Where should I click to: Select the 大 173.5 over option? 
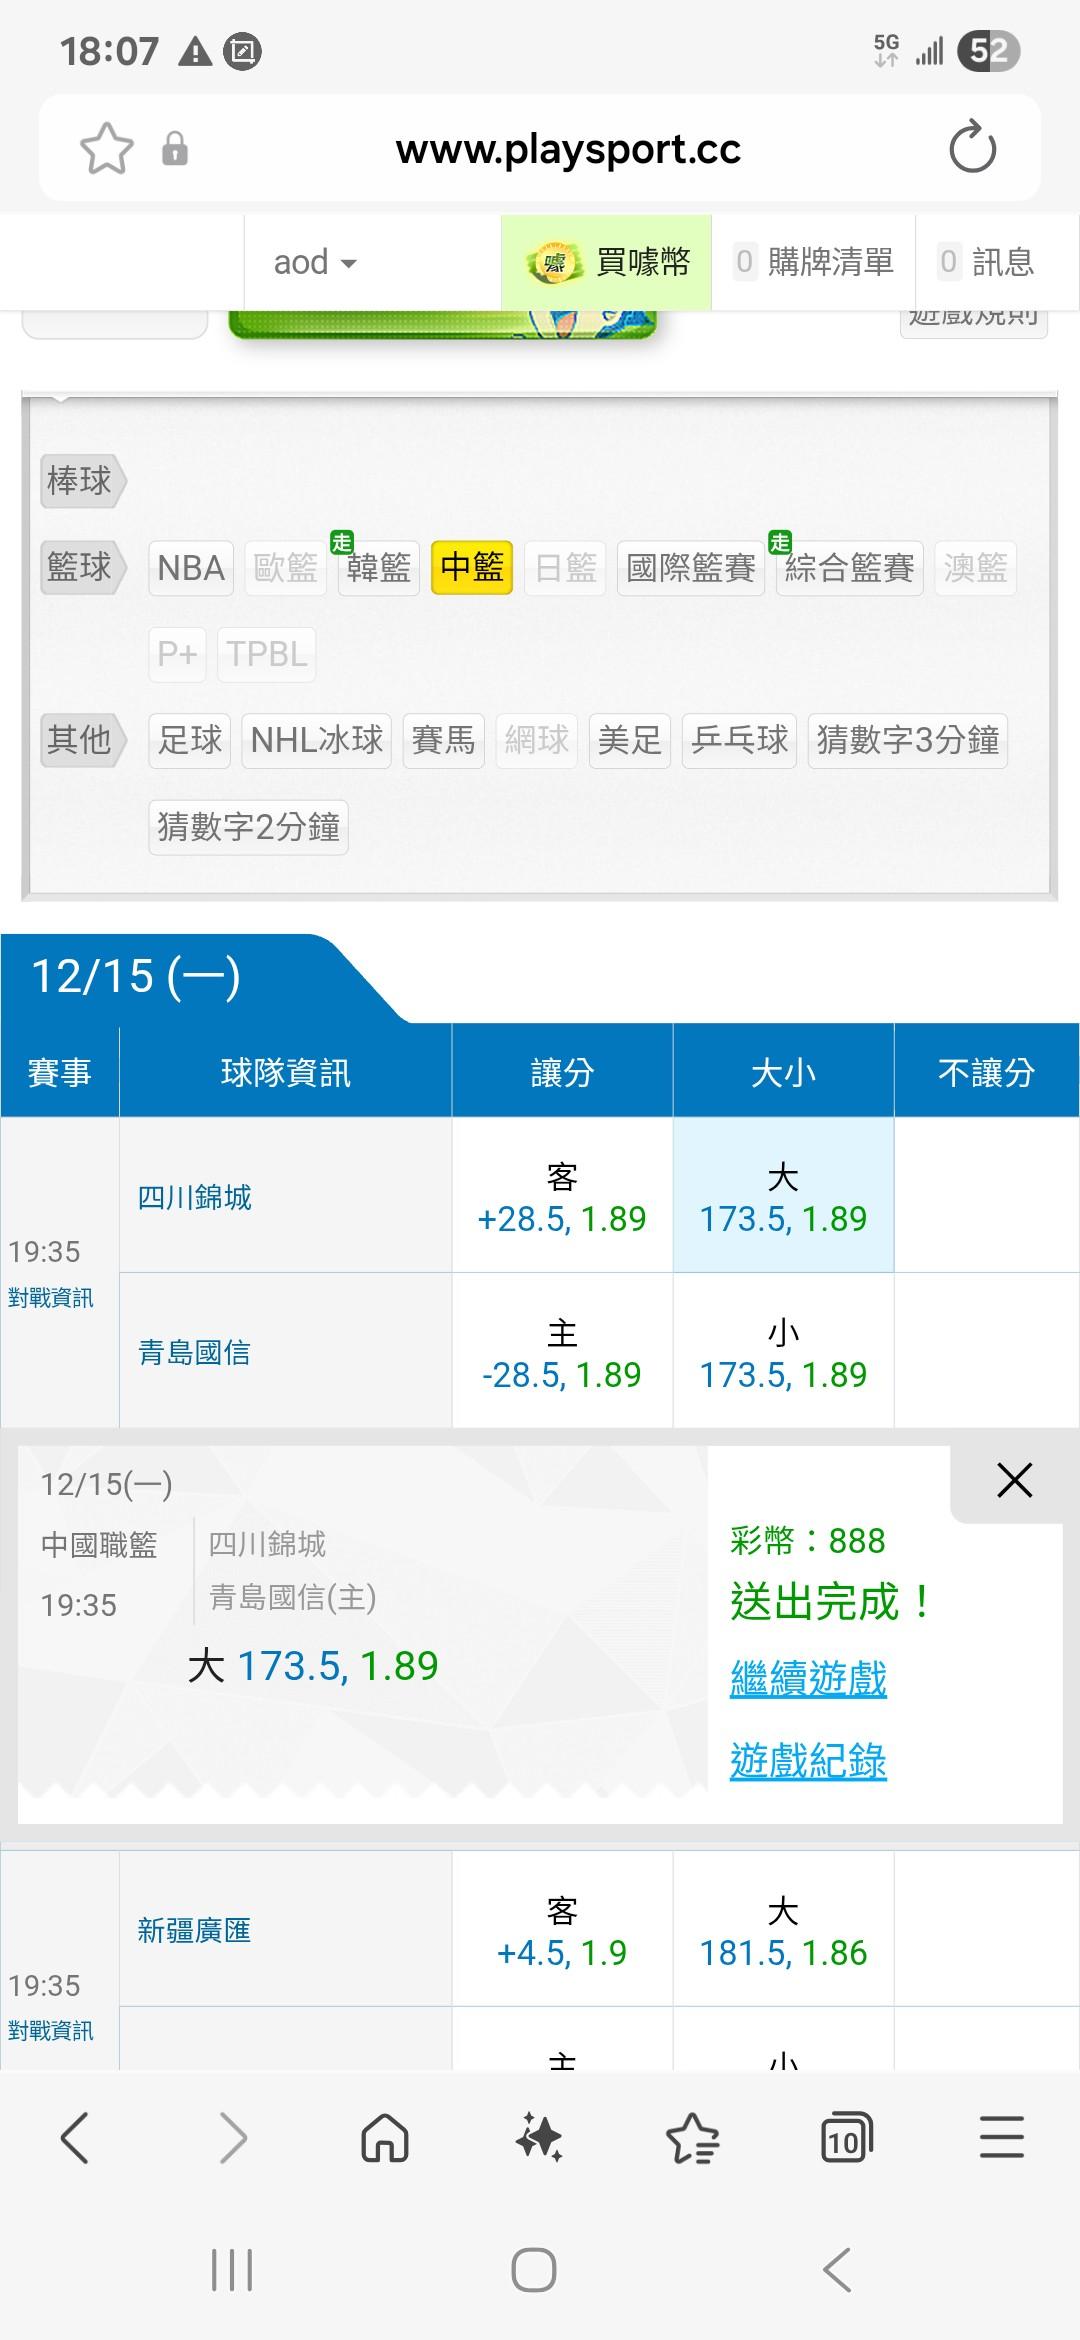click(x=783, y=1196)
